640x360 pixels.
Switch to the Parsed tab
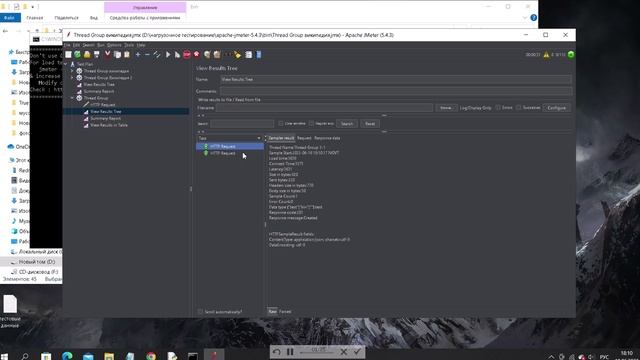[285, 311]
